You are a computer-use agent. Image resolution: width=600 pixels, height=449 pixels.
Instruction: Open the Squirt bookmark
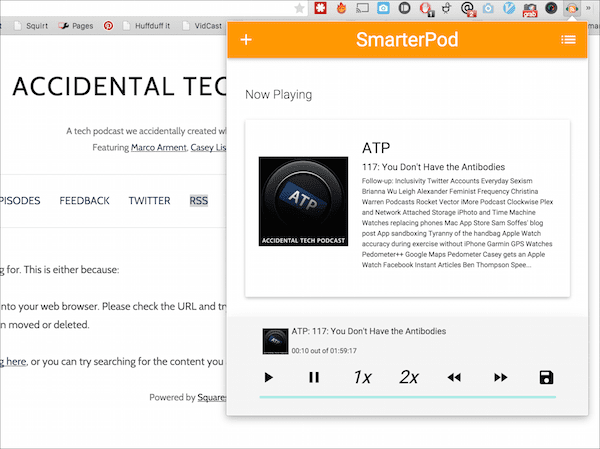pyautogui.click(x=31, y=26)
